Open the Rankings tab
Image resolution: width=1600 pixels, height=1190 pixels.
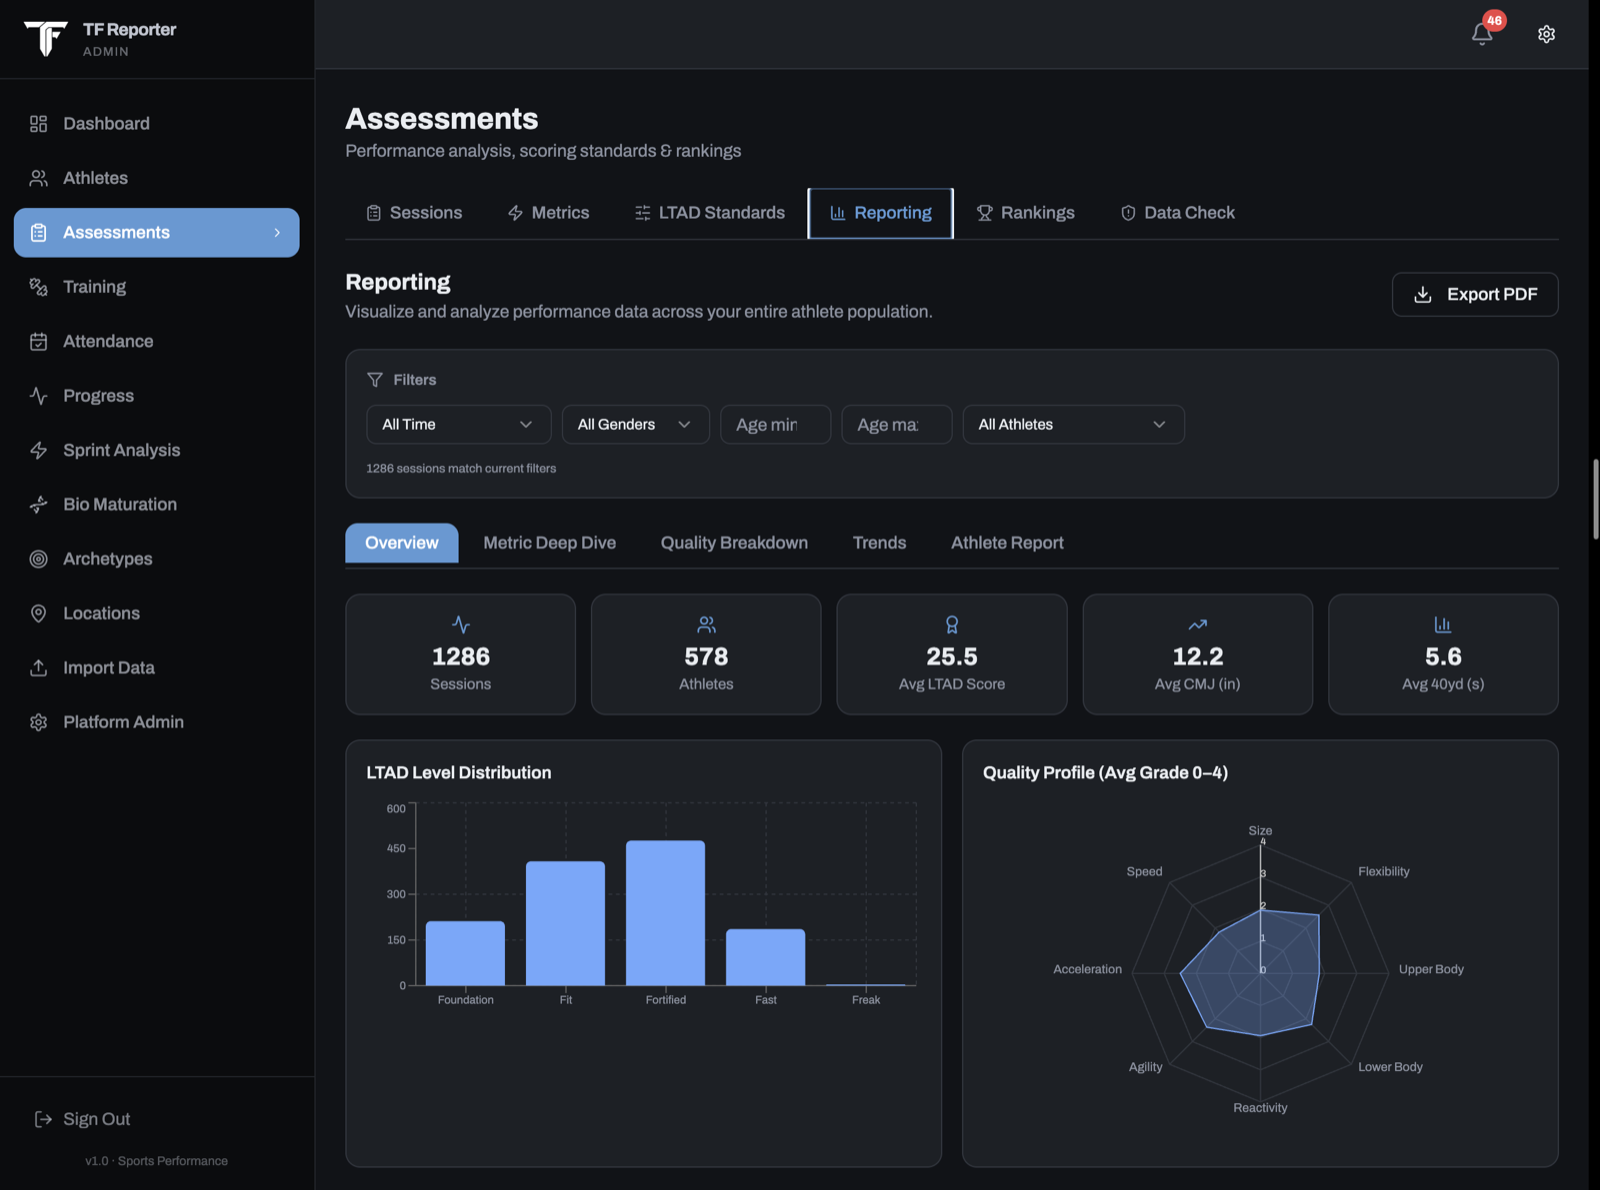pos(1025,213)
